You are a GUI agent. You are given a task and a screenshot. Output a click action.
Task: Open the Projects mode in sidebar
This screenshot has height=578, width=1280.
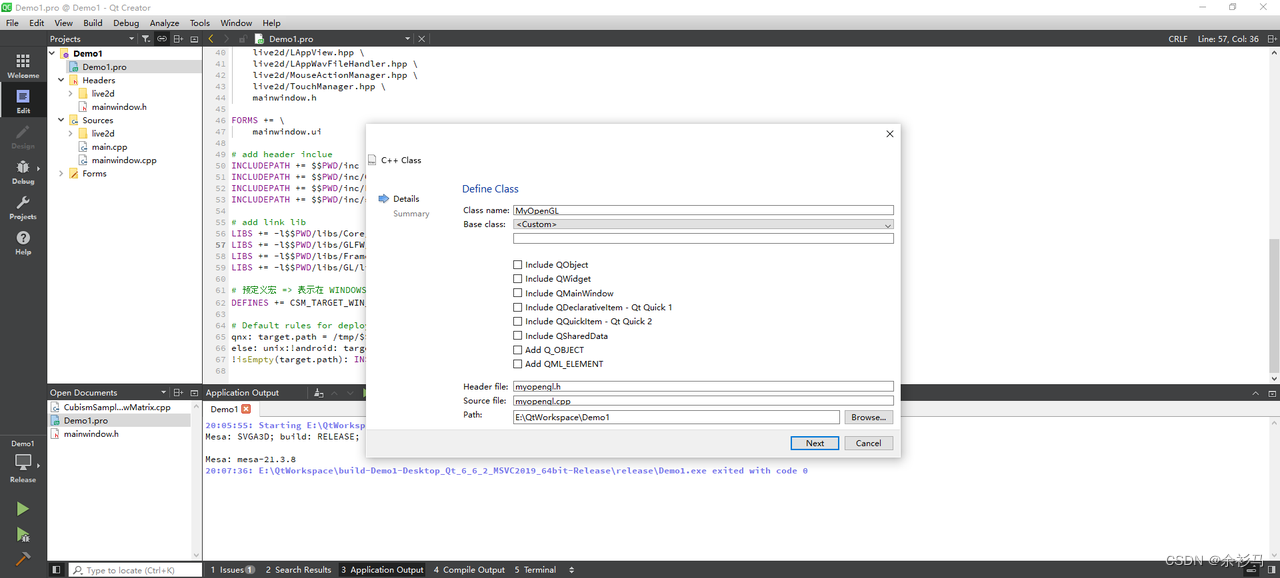point(23,208)
